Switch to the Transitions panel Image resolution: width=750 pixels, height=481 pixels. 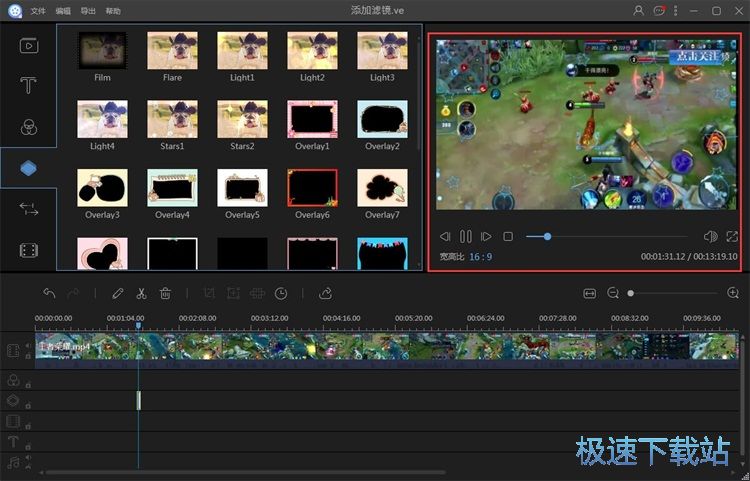29,209
